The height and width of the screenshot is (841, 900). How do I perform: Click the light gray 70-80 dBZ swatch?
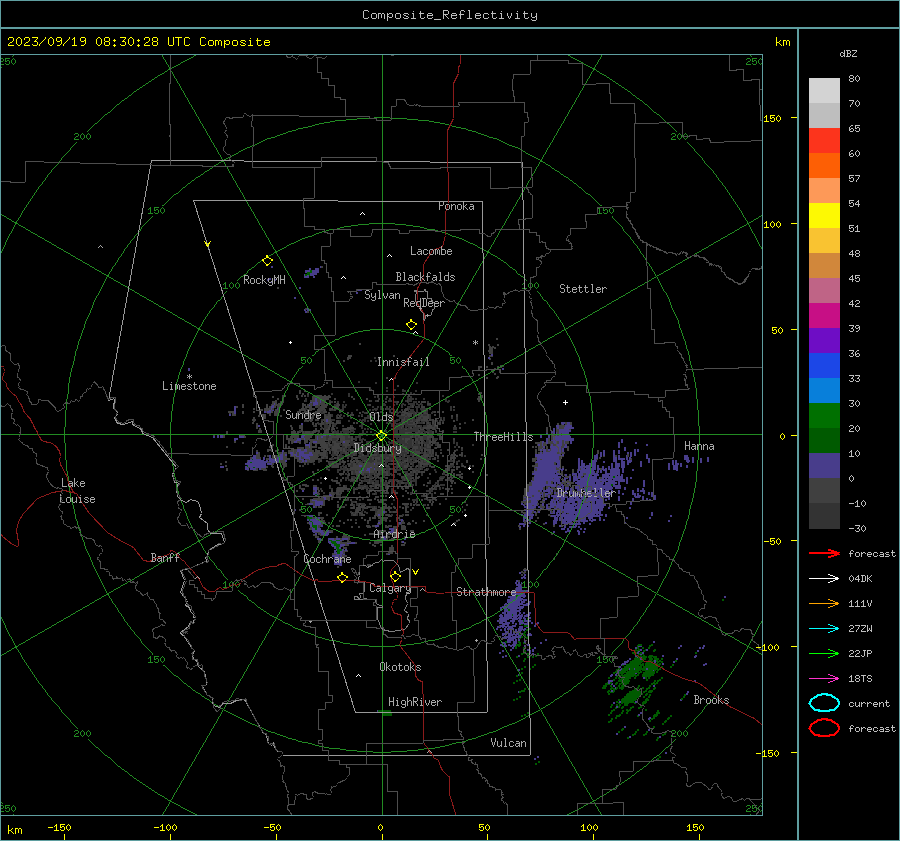point(824,91)
